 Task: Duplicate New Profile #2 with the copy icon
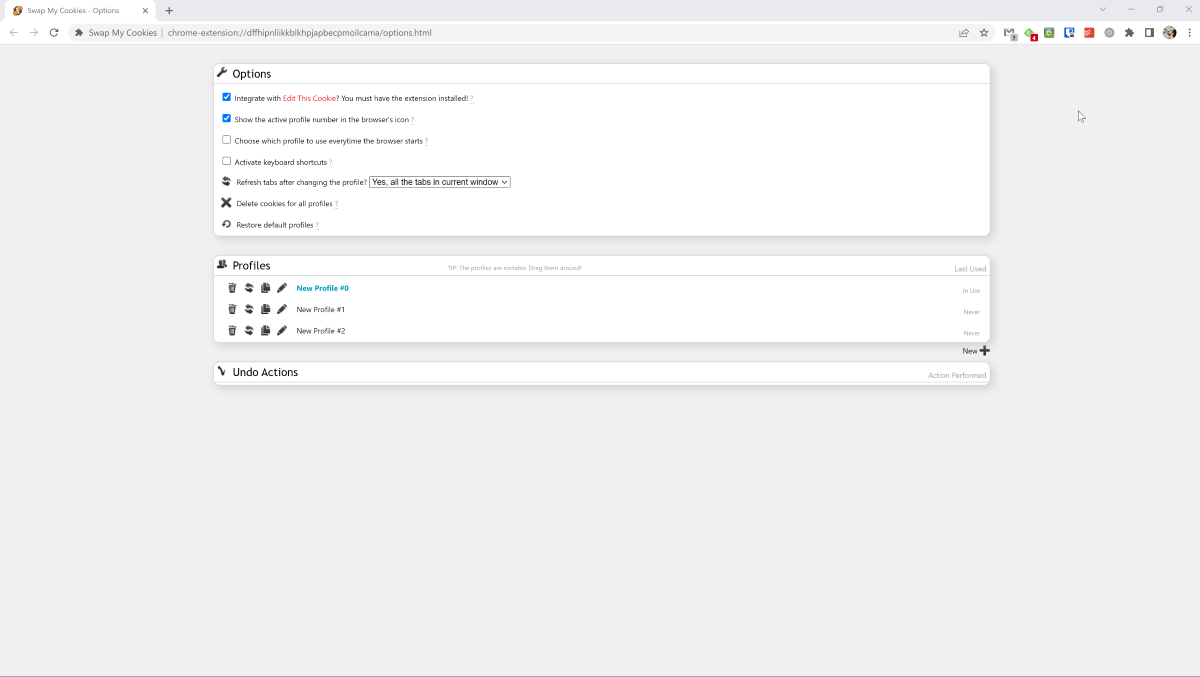coord(264,330)
